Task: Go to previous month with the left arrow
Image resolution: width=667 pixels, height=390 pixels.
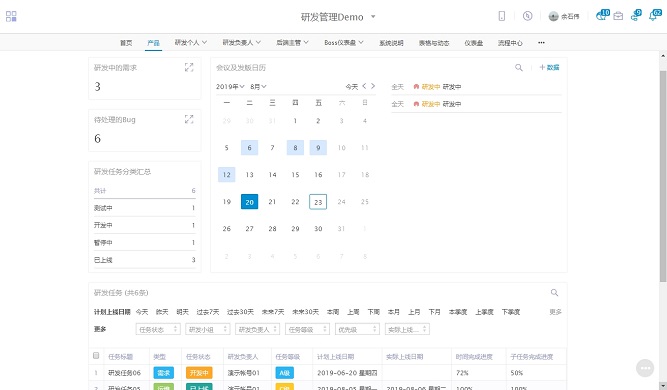Action: pyautogui.click(x=364, y=86)
